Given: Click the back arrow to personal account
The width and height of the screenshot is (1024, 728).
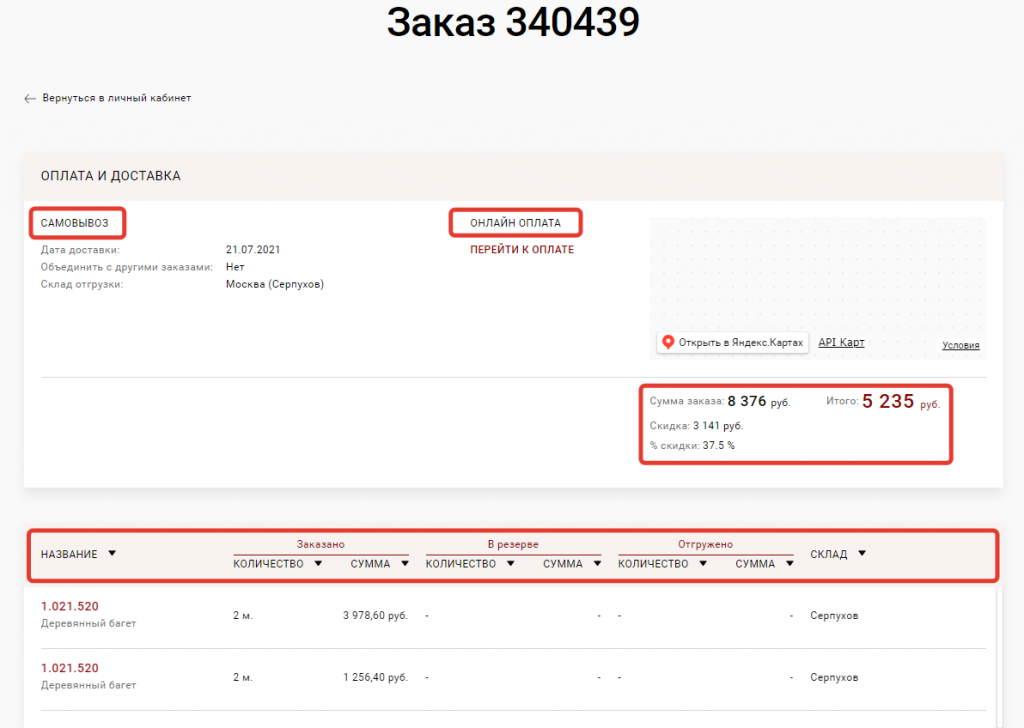Looking at the screenshot, I should [x=30, y=98].
